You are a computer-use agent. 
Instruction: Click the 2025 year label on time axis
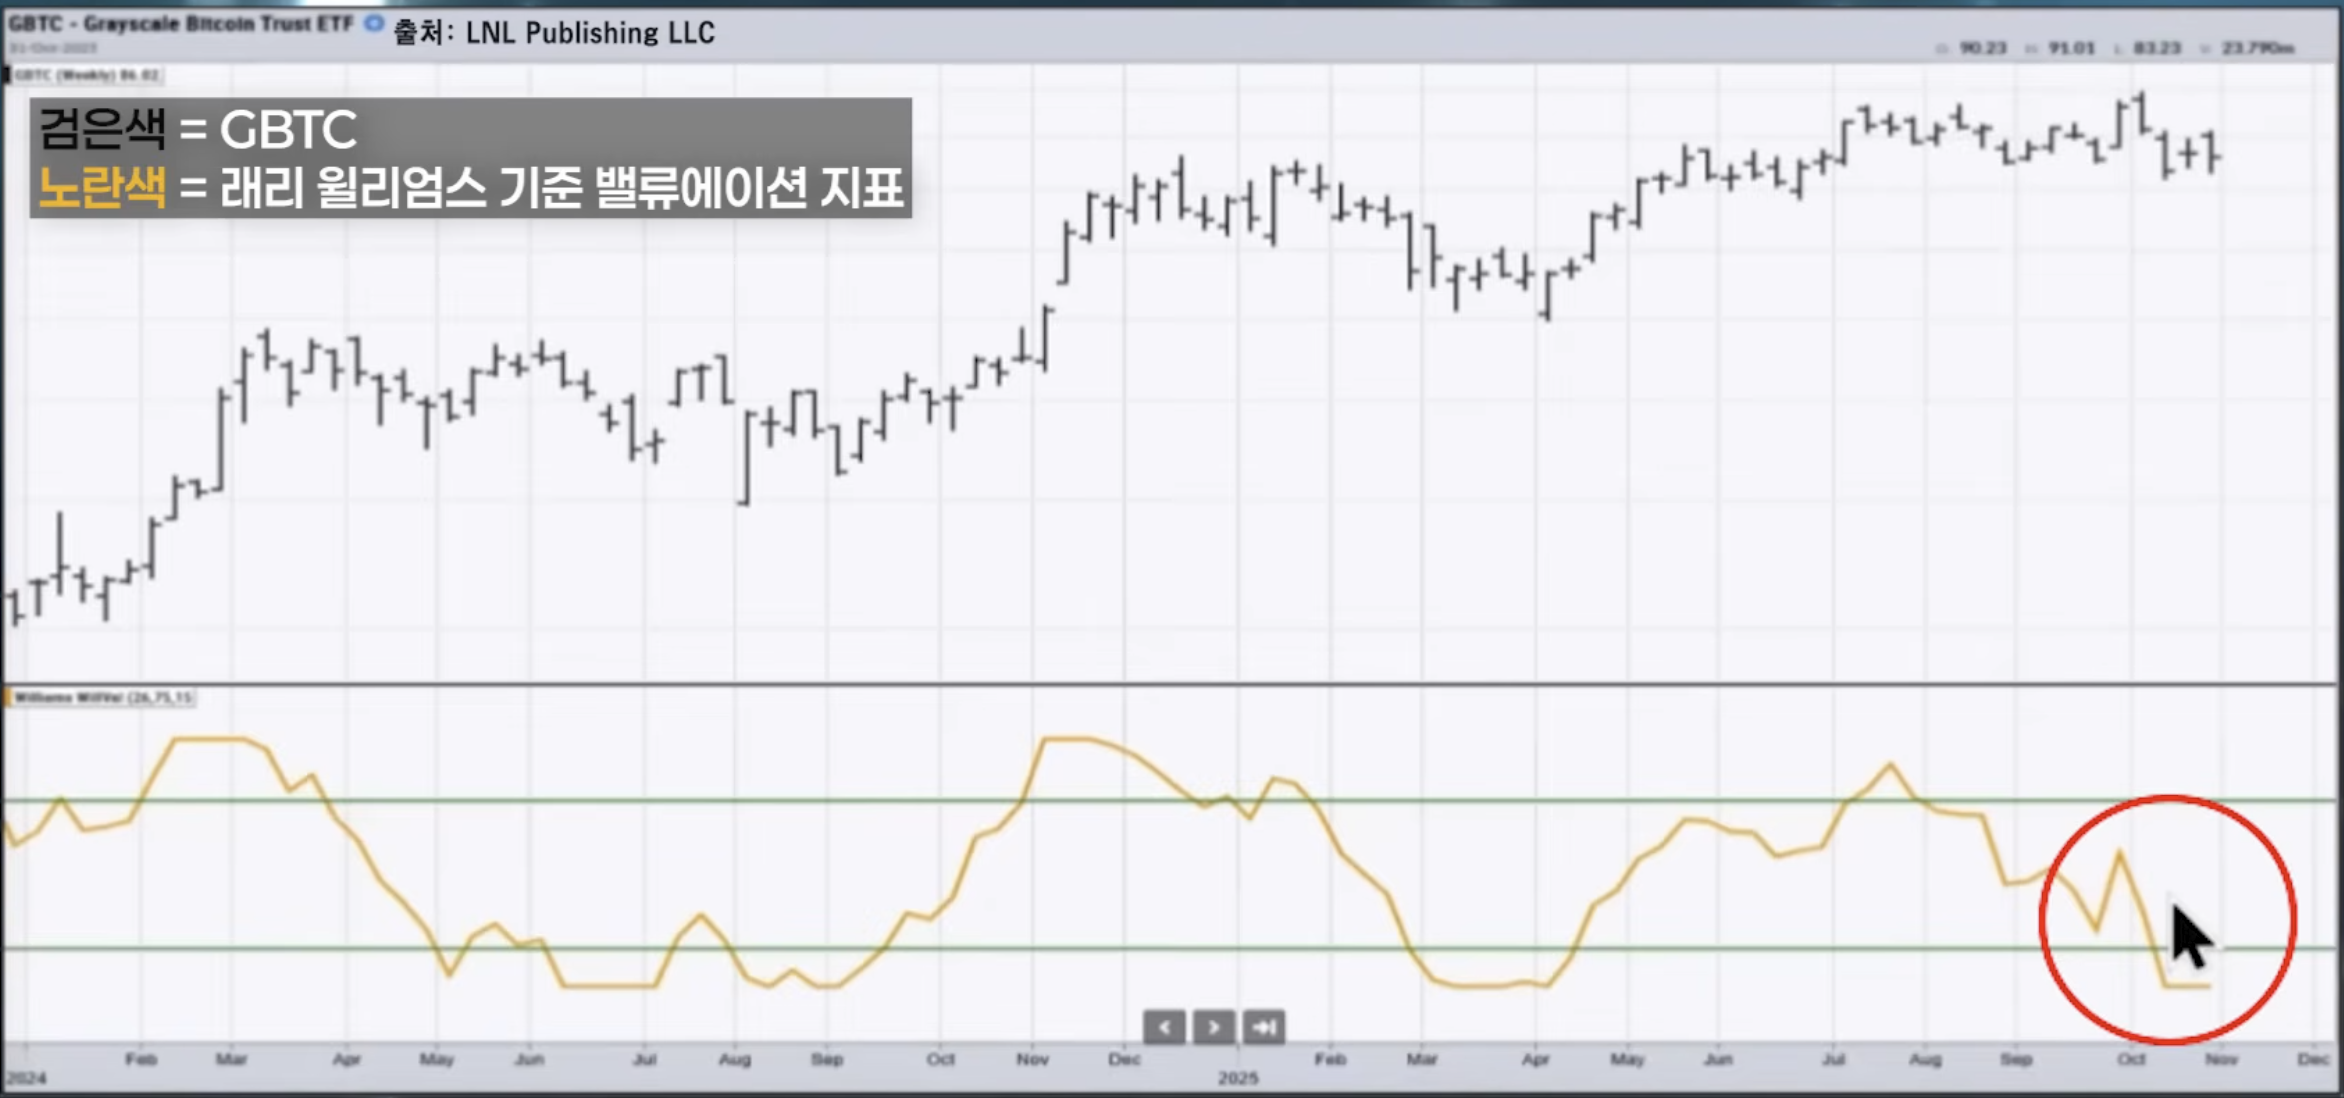coord(1238,1078)
